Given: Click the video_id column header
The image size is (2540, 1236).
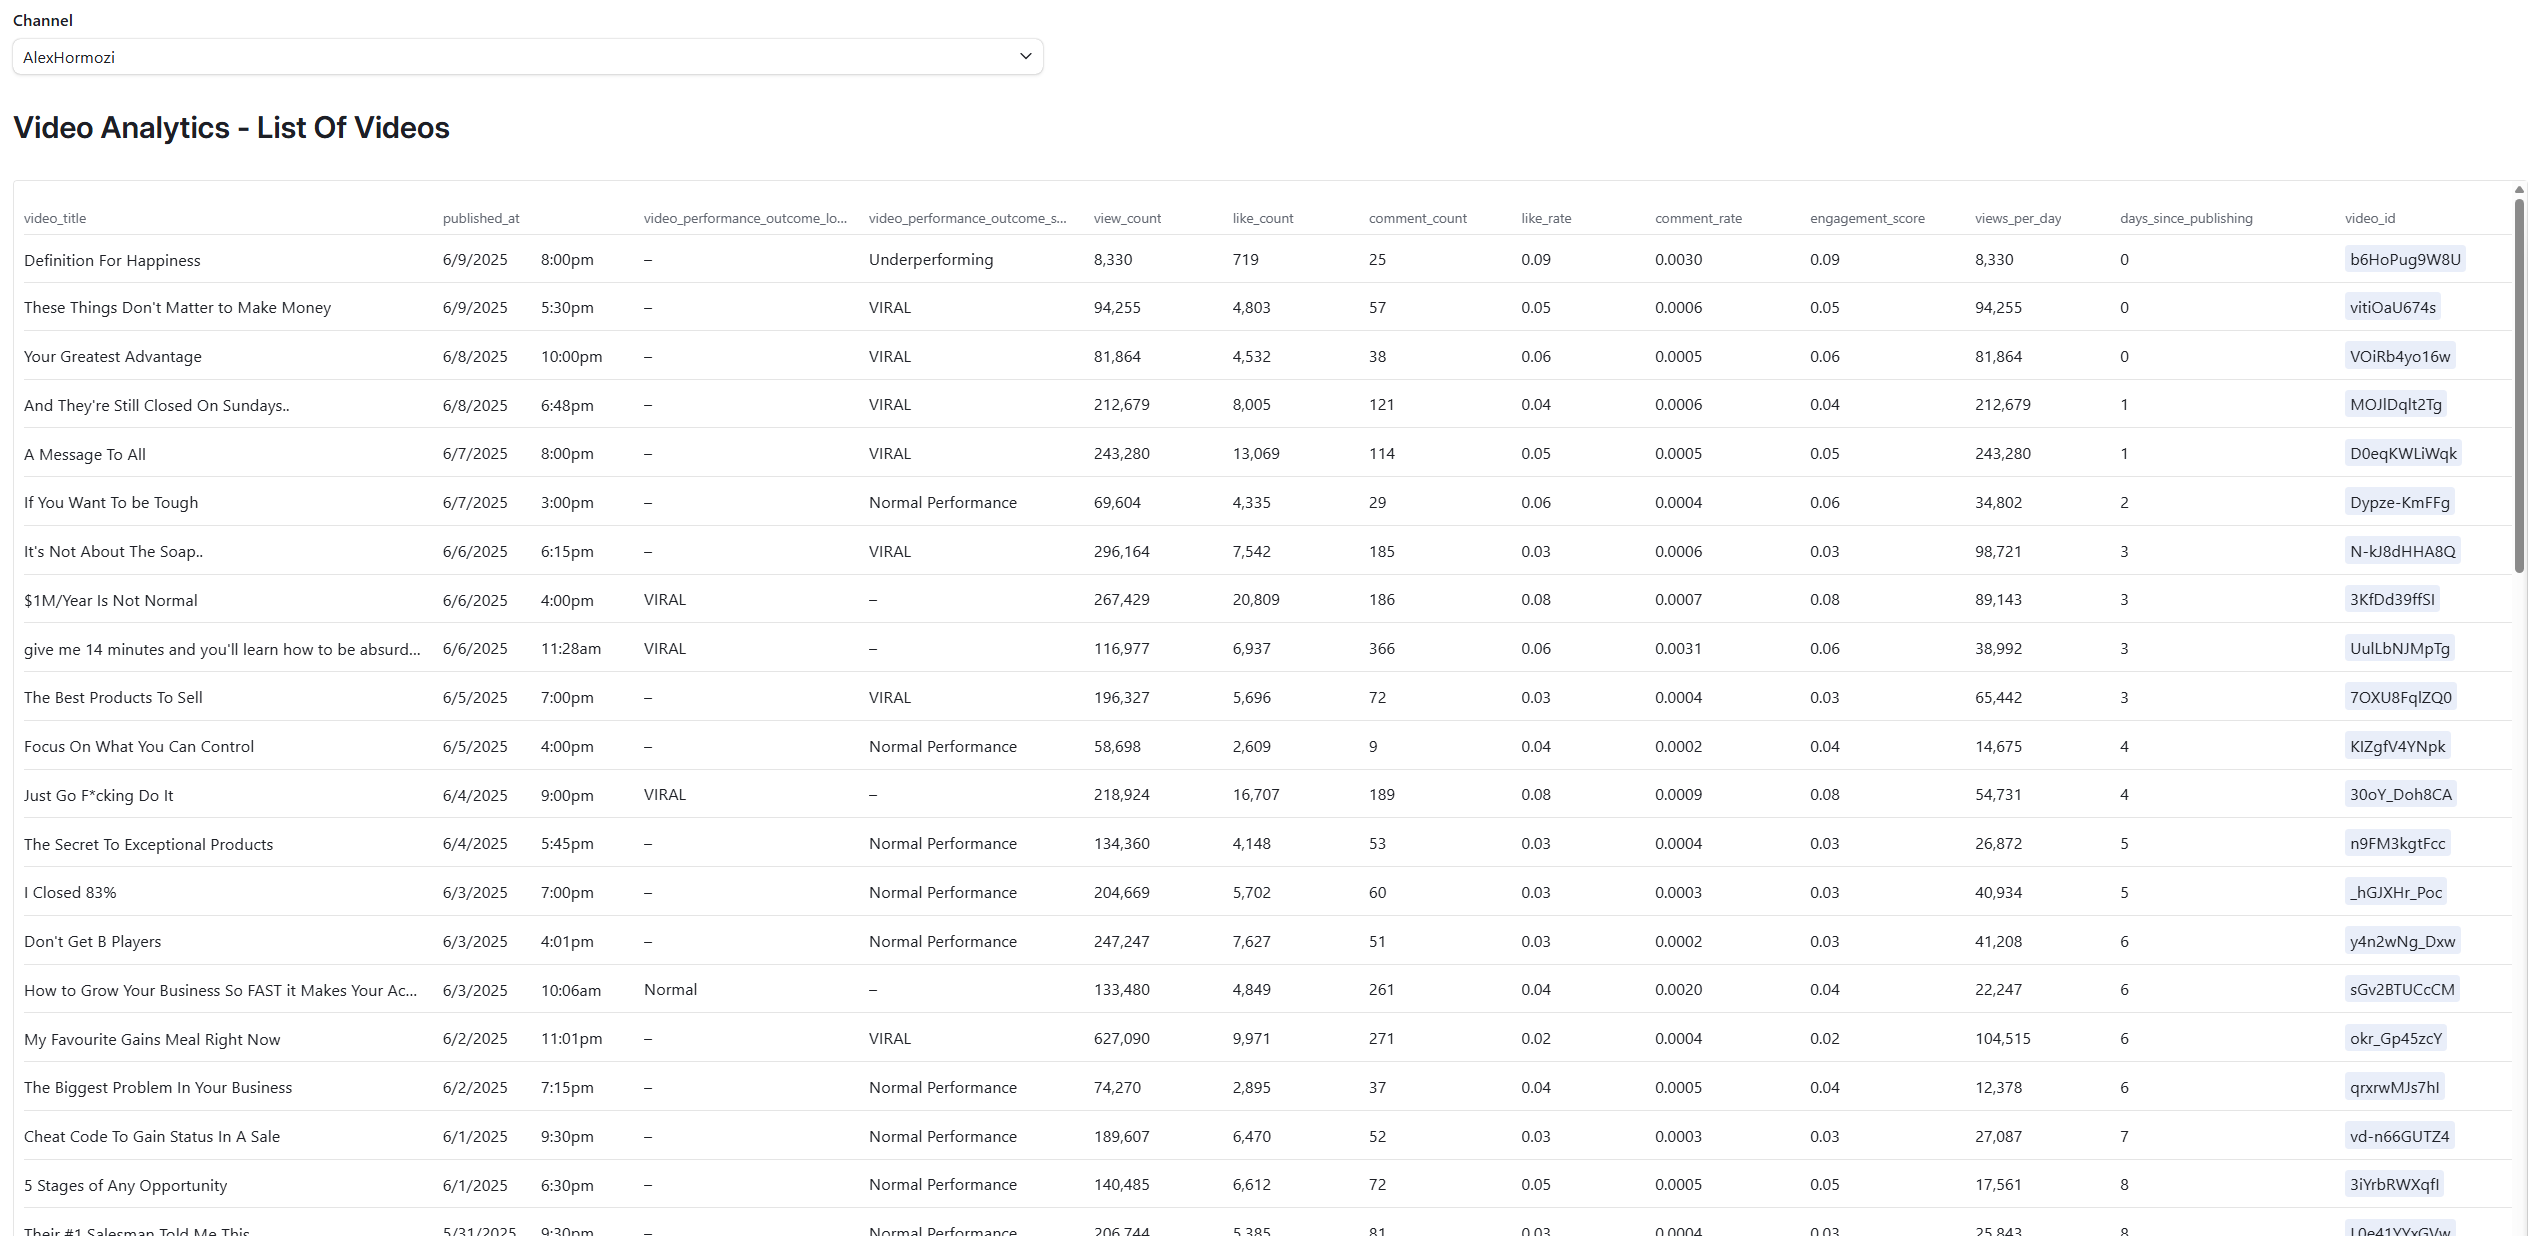Looking at the screenshot, I should click(2370, 218).
